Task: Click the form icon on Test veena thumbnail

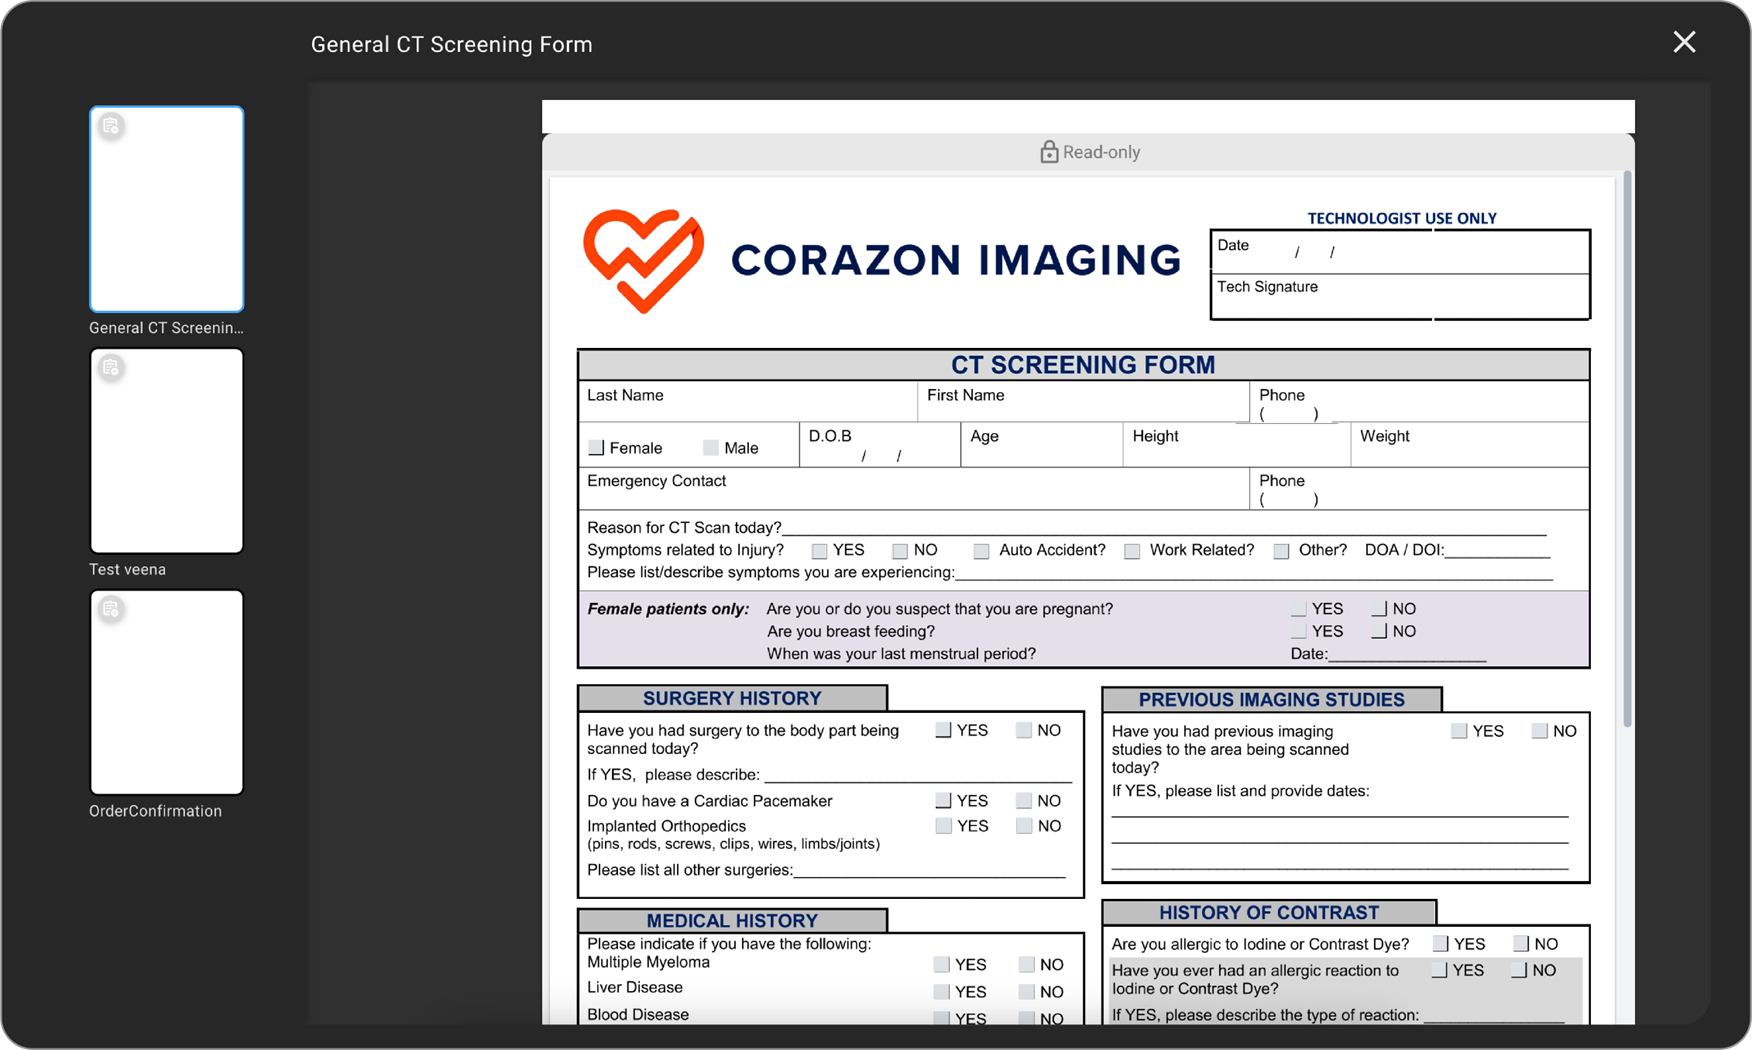Action: click(111, 368)
